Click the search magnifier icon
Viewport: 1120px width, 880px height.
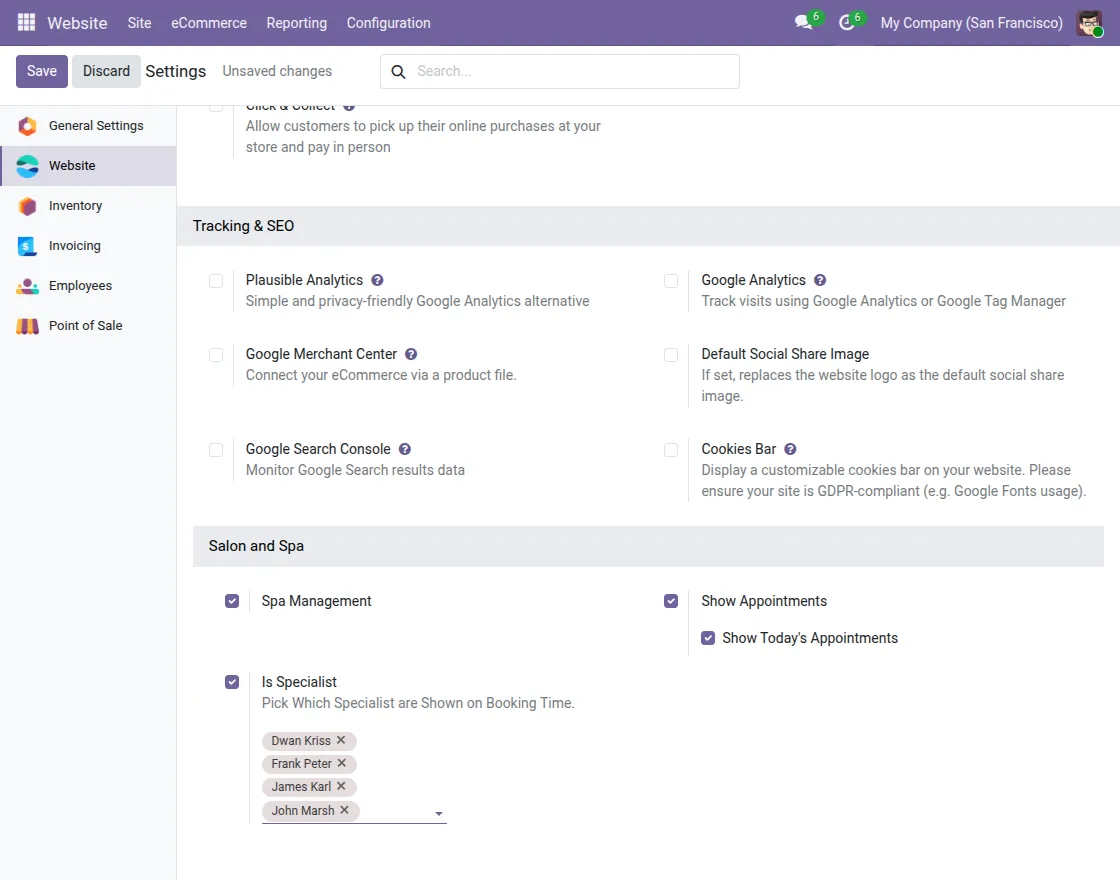coord(399,71)
